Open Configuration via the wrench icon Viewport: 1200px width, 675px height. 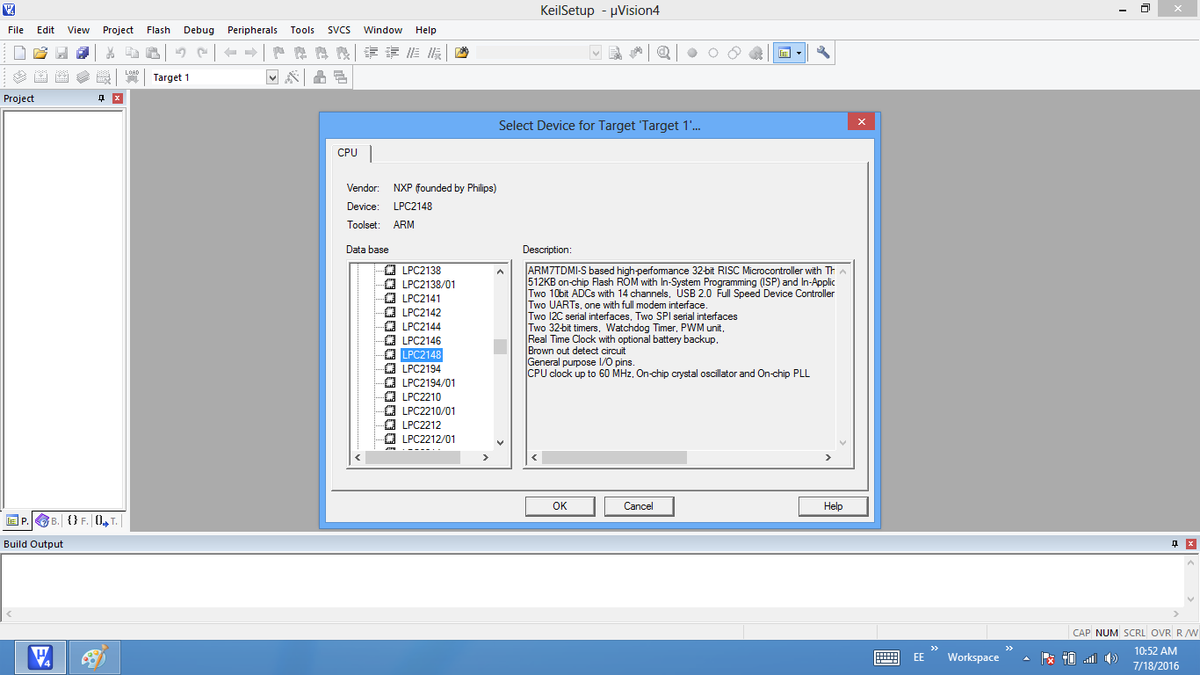coord(824,52)
